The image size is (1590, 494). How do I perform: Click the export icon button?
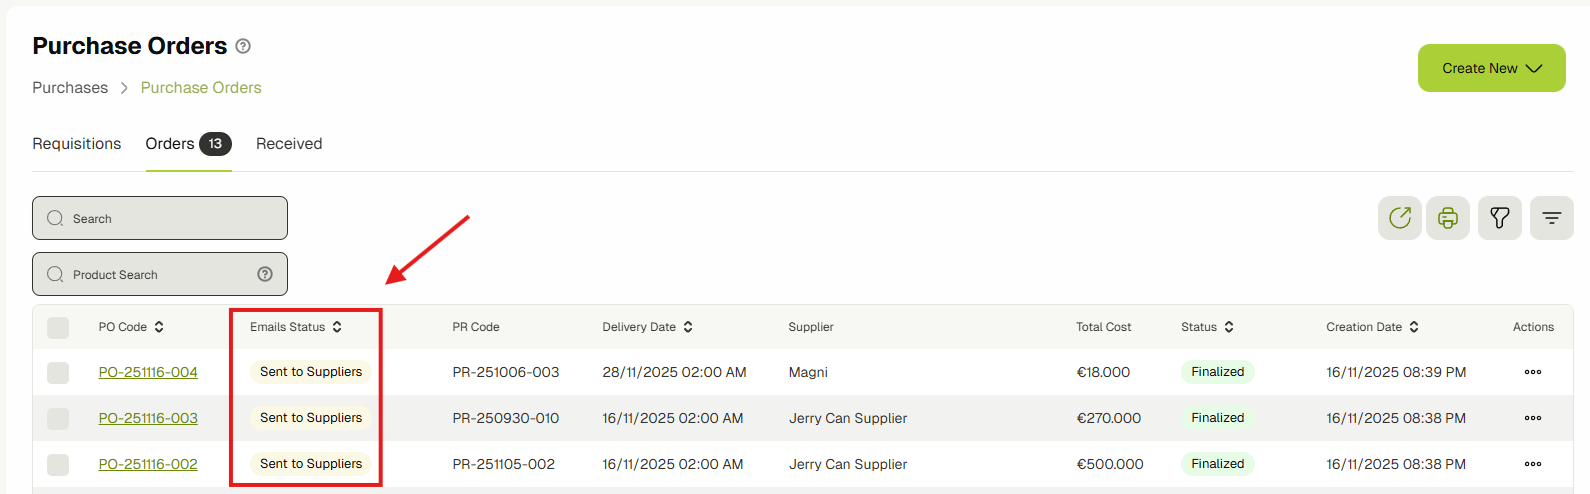(1399, 218)
